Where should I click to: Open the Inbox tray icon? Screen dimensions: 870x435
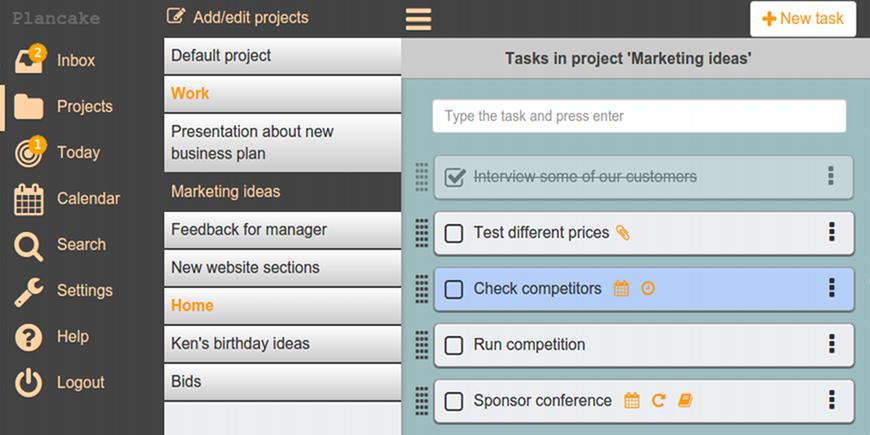pyautogui.click(x=28, y=60)
